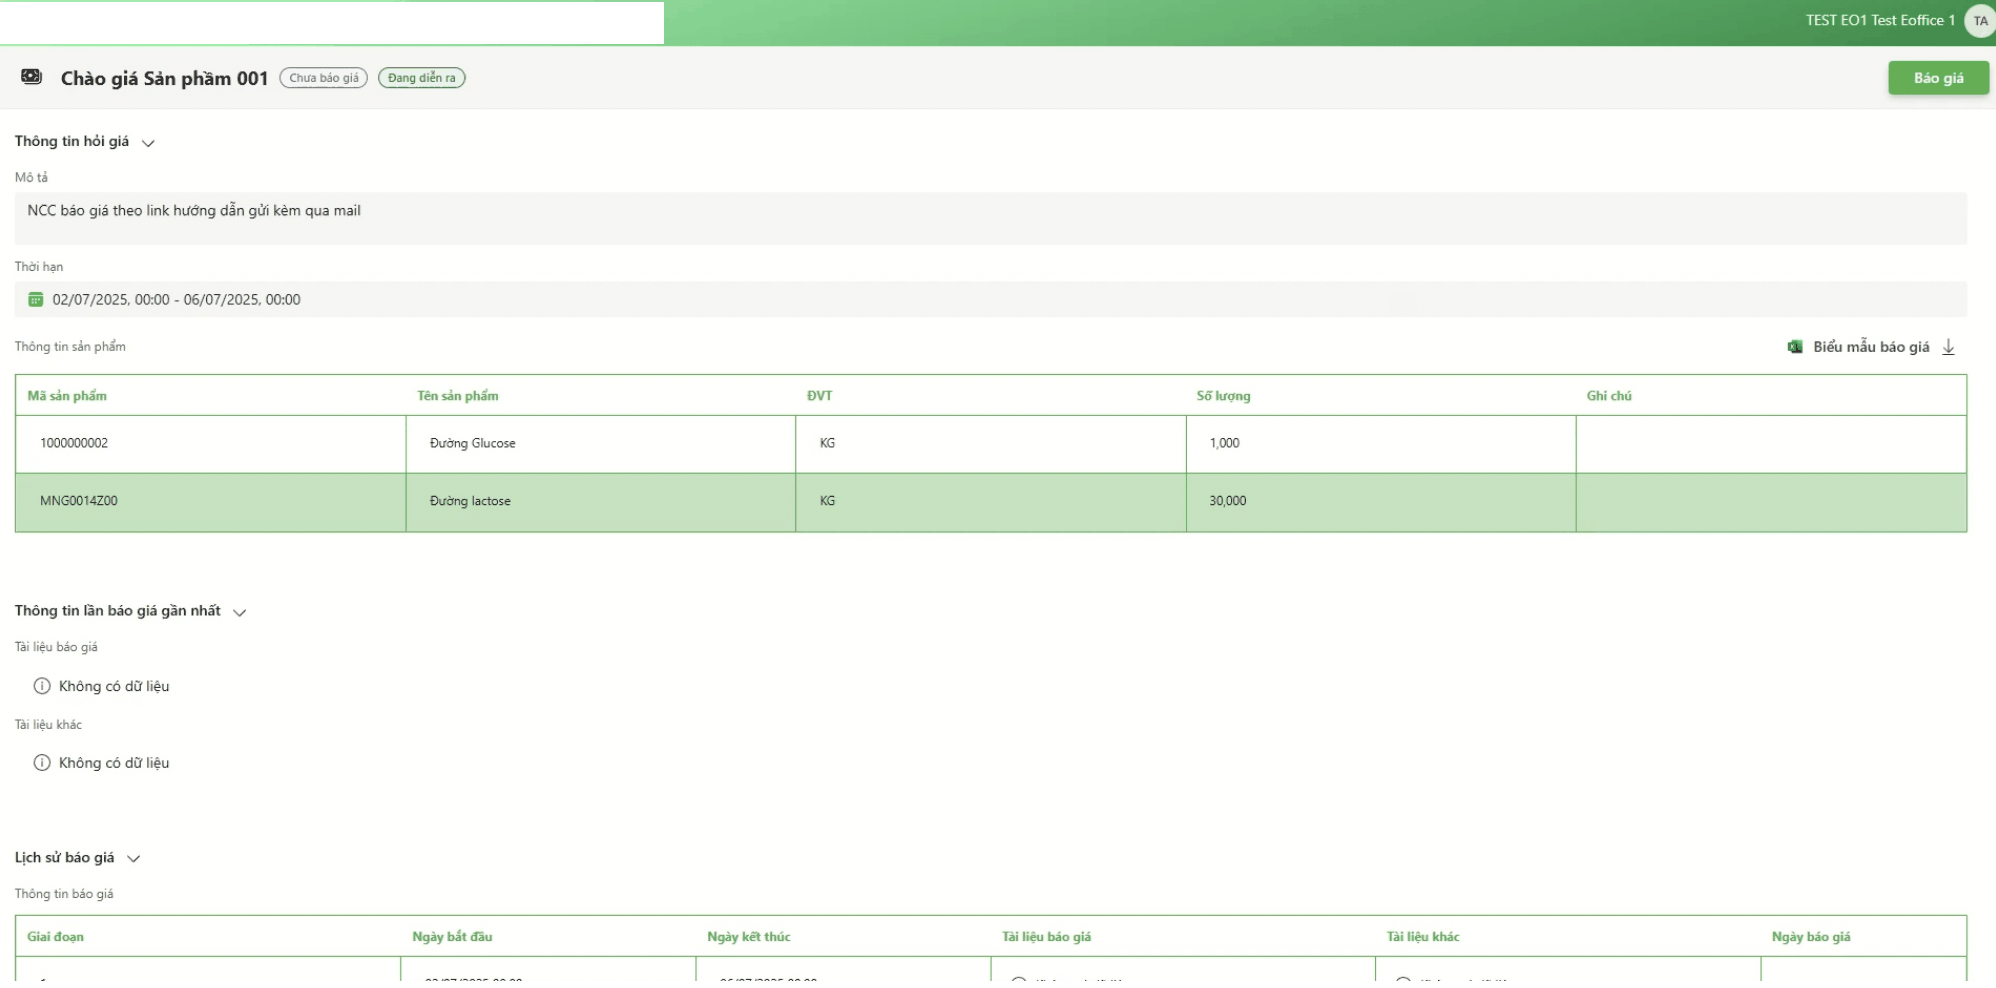Click info icon under Tài liệu báo giá
The image size is (1996, 988).
click(42, 686)
